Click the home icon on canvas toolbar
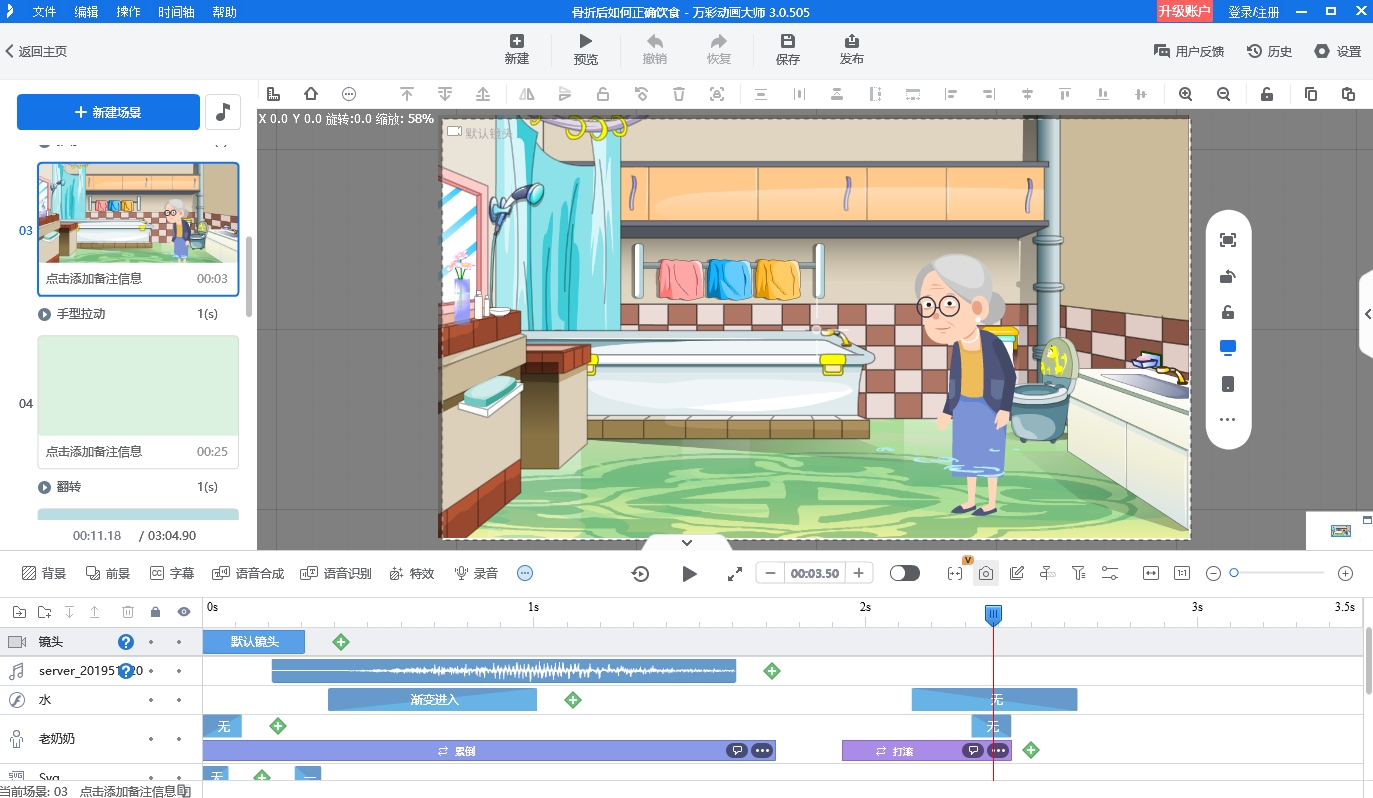The height and width of the screenshot is (798, 1373). click(311, 94)
